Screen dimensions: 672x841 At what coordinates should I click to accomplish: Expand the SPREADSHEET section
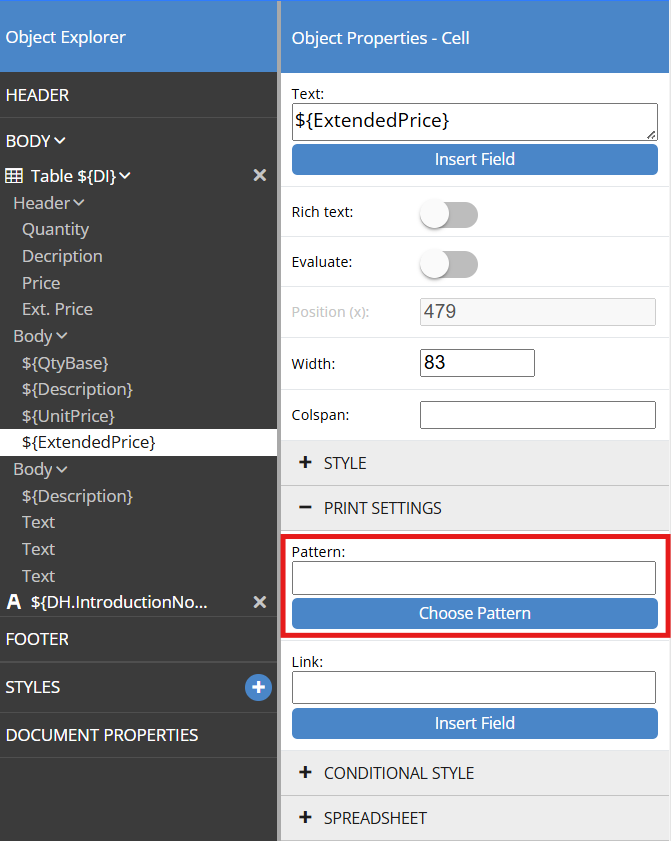pos(306,818)
